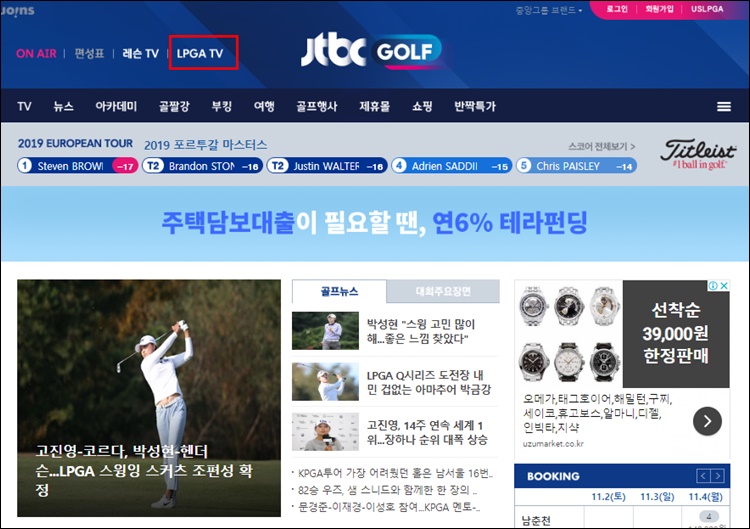Open the Titleist sponsor logo
Viewport: 750px width, 529px height.
coord(698,154)
